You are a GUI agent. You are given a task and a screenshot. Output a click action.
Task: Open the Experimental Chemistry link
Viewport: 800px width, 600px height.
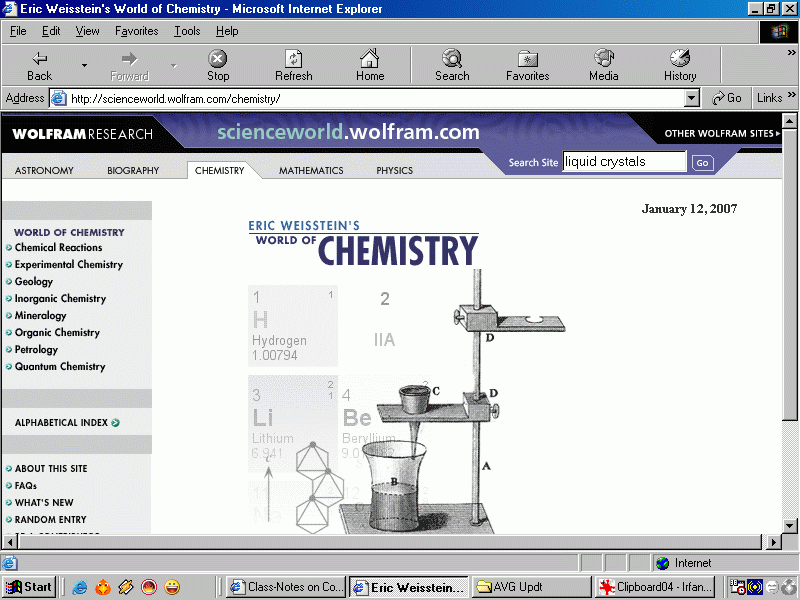click(68, 264)
